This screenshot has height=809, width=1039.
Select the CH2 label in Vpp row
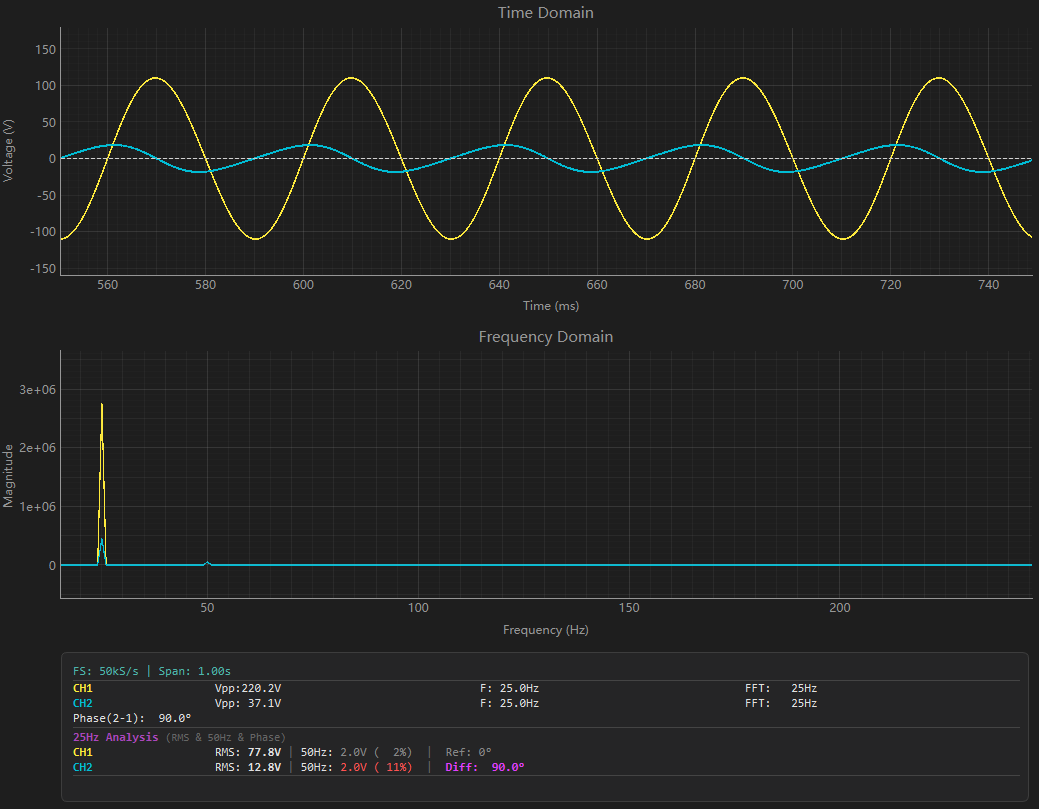[x=83, y=703]
